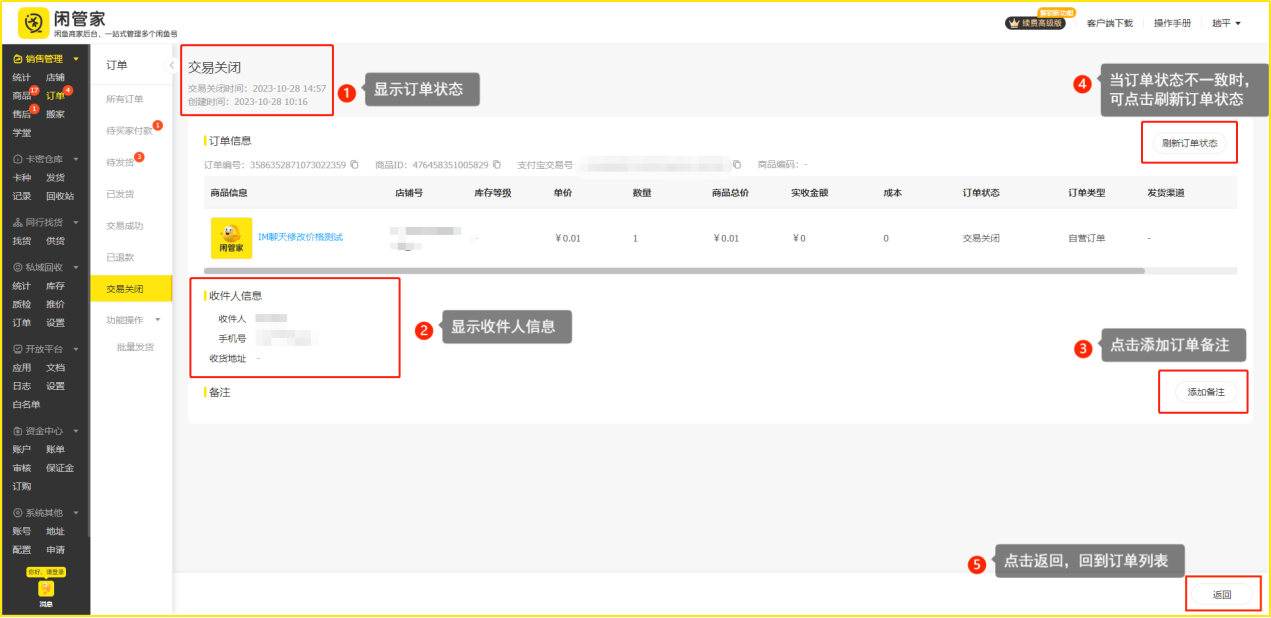Copy the product ID using its copy icon
1271x618 pixels.
[x=497, y=164]
